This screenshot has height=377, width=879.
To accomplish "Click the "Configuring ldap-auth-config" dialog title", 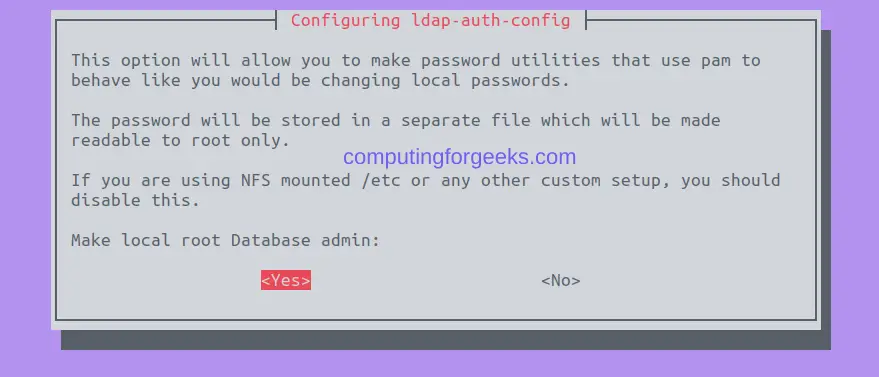I will pos(431,21).
